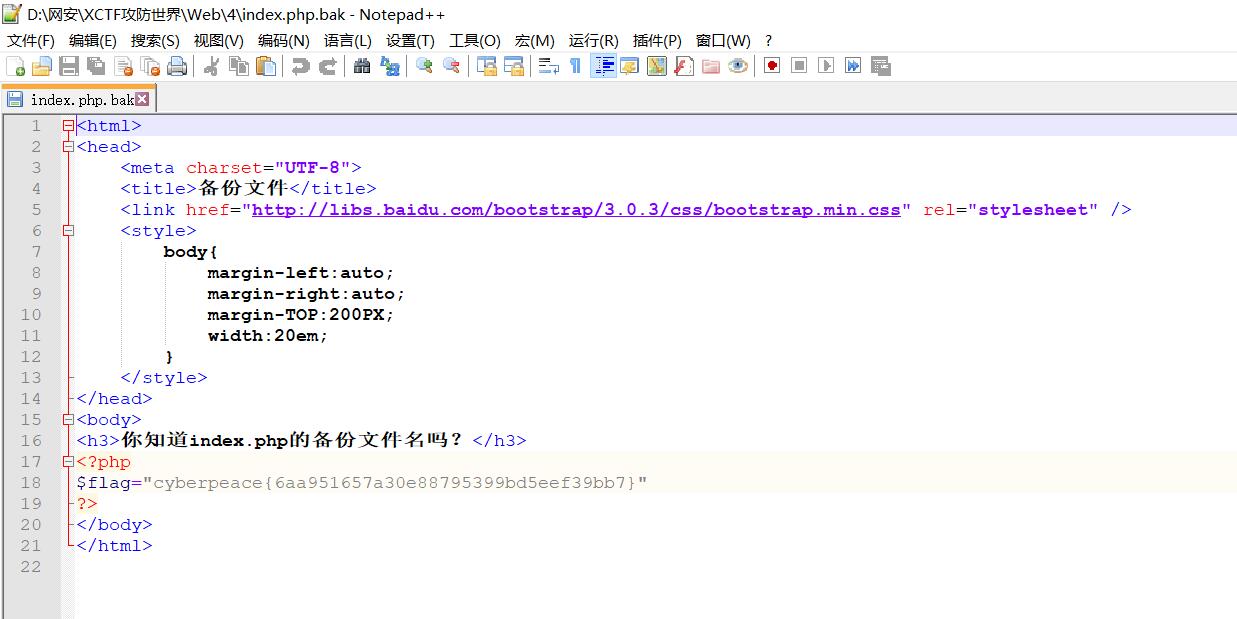1237x619 pixels.
Task: Show the Function List panel icon
Action: click(x=683, y=66)
